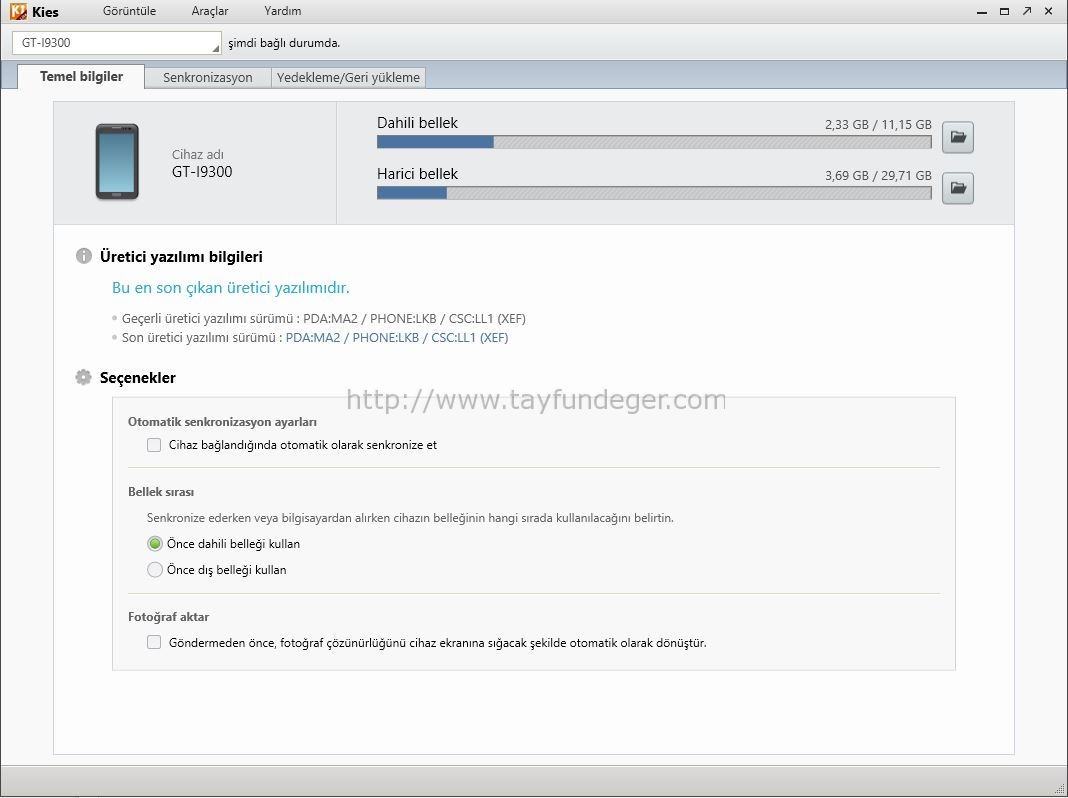Minimize the Kies window

click(981, 12)
